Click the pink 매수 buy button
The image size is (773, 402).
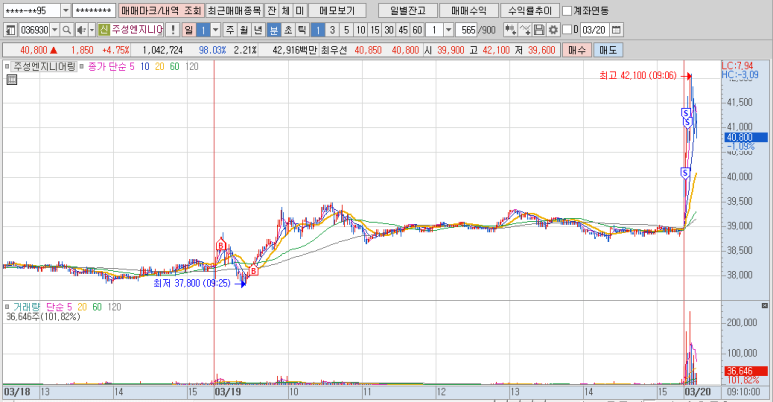[577, 50]
